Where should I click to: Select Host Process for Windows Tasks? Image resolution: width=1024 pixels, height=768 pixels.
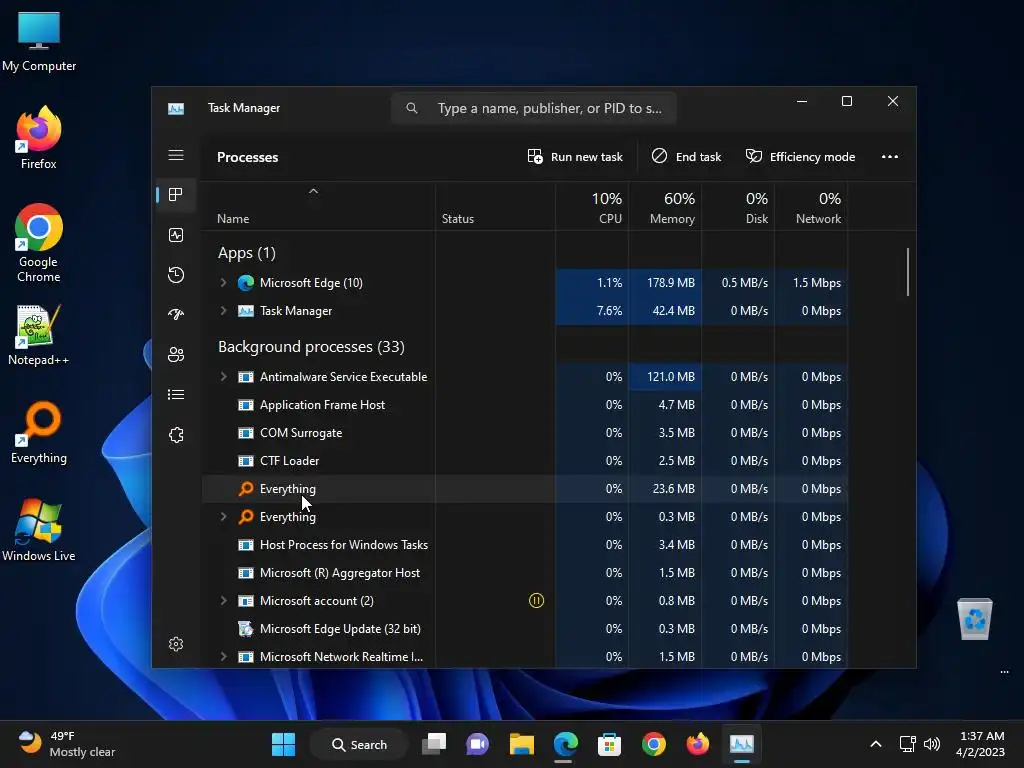click(x=344, y=545)
